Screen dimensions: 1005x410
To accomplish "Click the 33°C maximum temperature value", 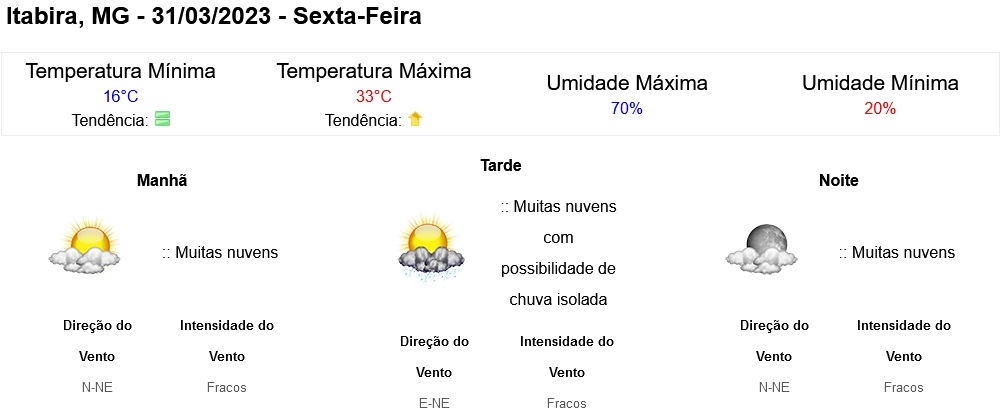I will (x=373, y=97).
